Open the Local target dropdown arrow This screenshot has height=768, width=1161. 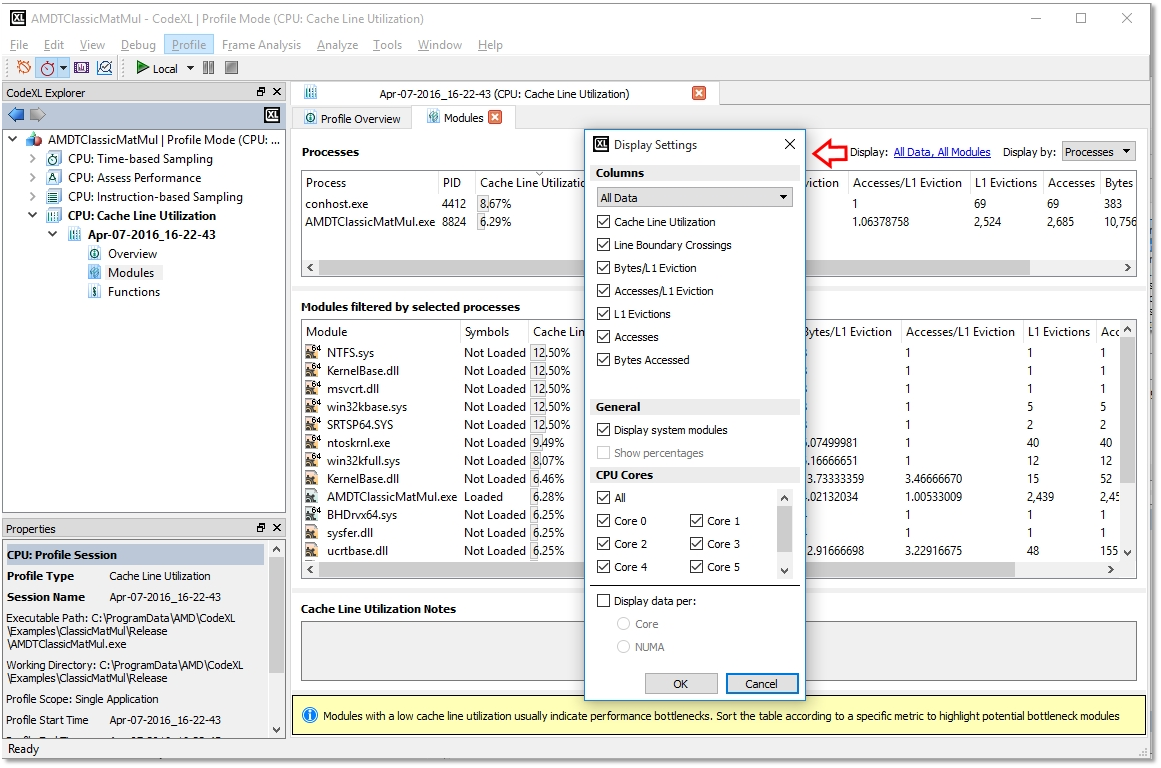click(190, 68)
